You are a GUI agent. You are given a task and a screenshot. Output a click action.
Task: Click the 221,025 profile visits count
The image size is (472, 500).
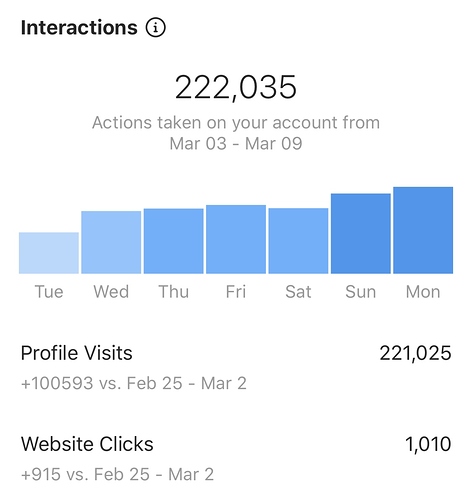[x=415, y=353]
